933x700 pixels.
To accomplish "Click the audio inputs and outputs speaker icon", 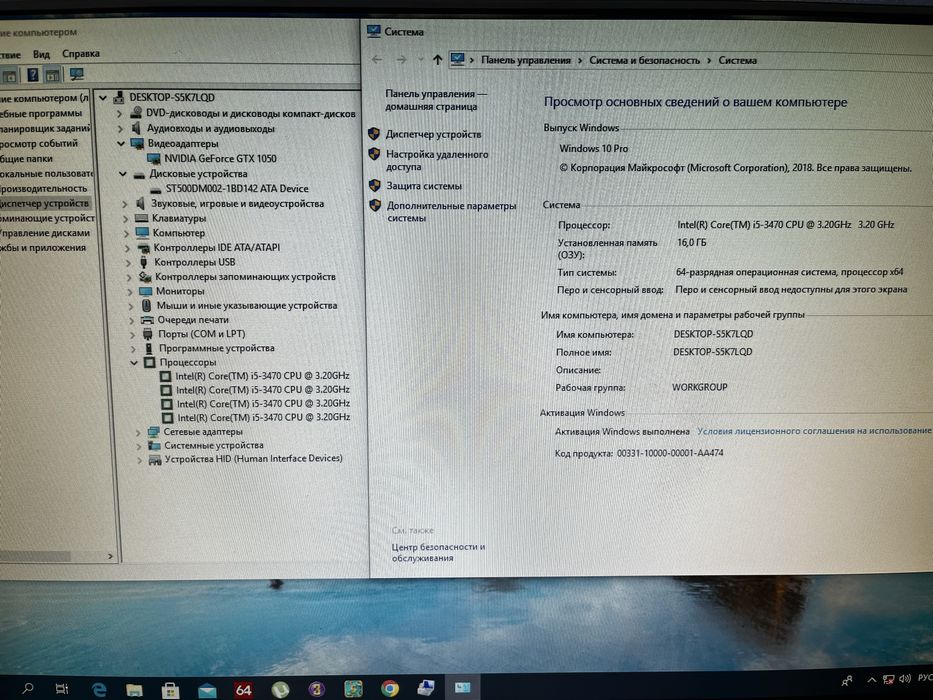I will point(136,128).
